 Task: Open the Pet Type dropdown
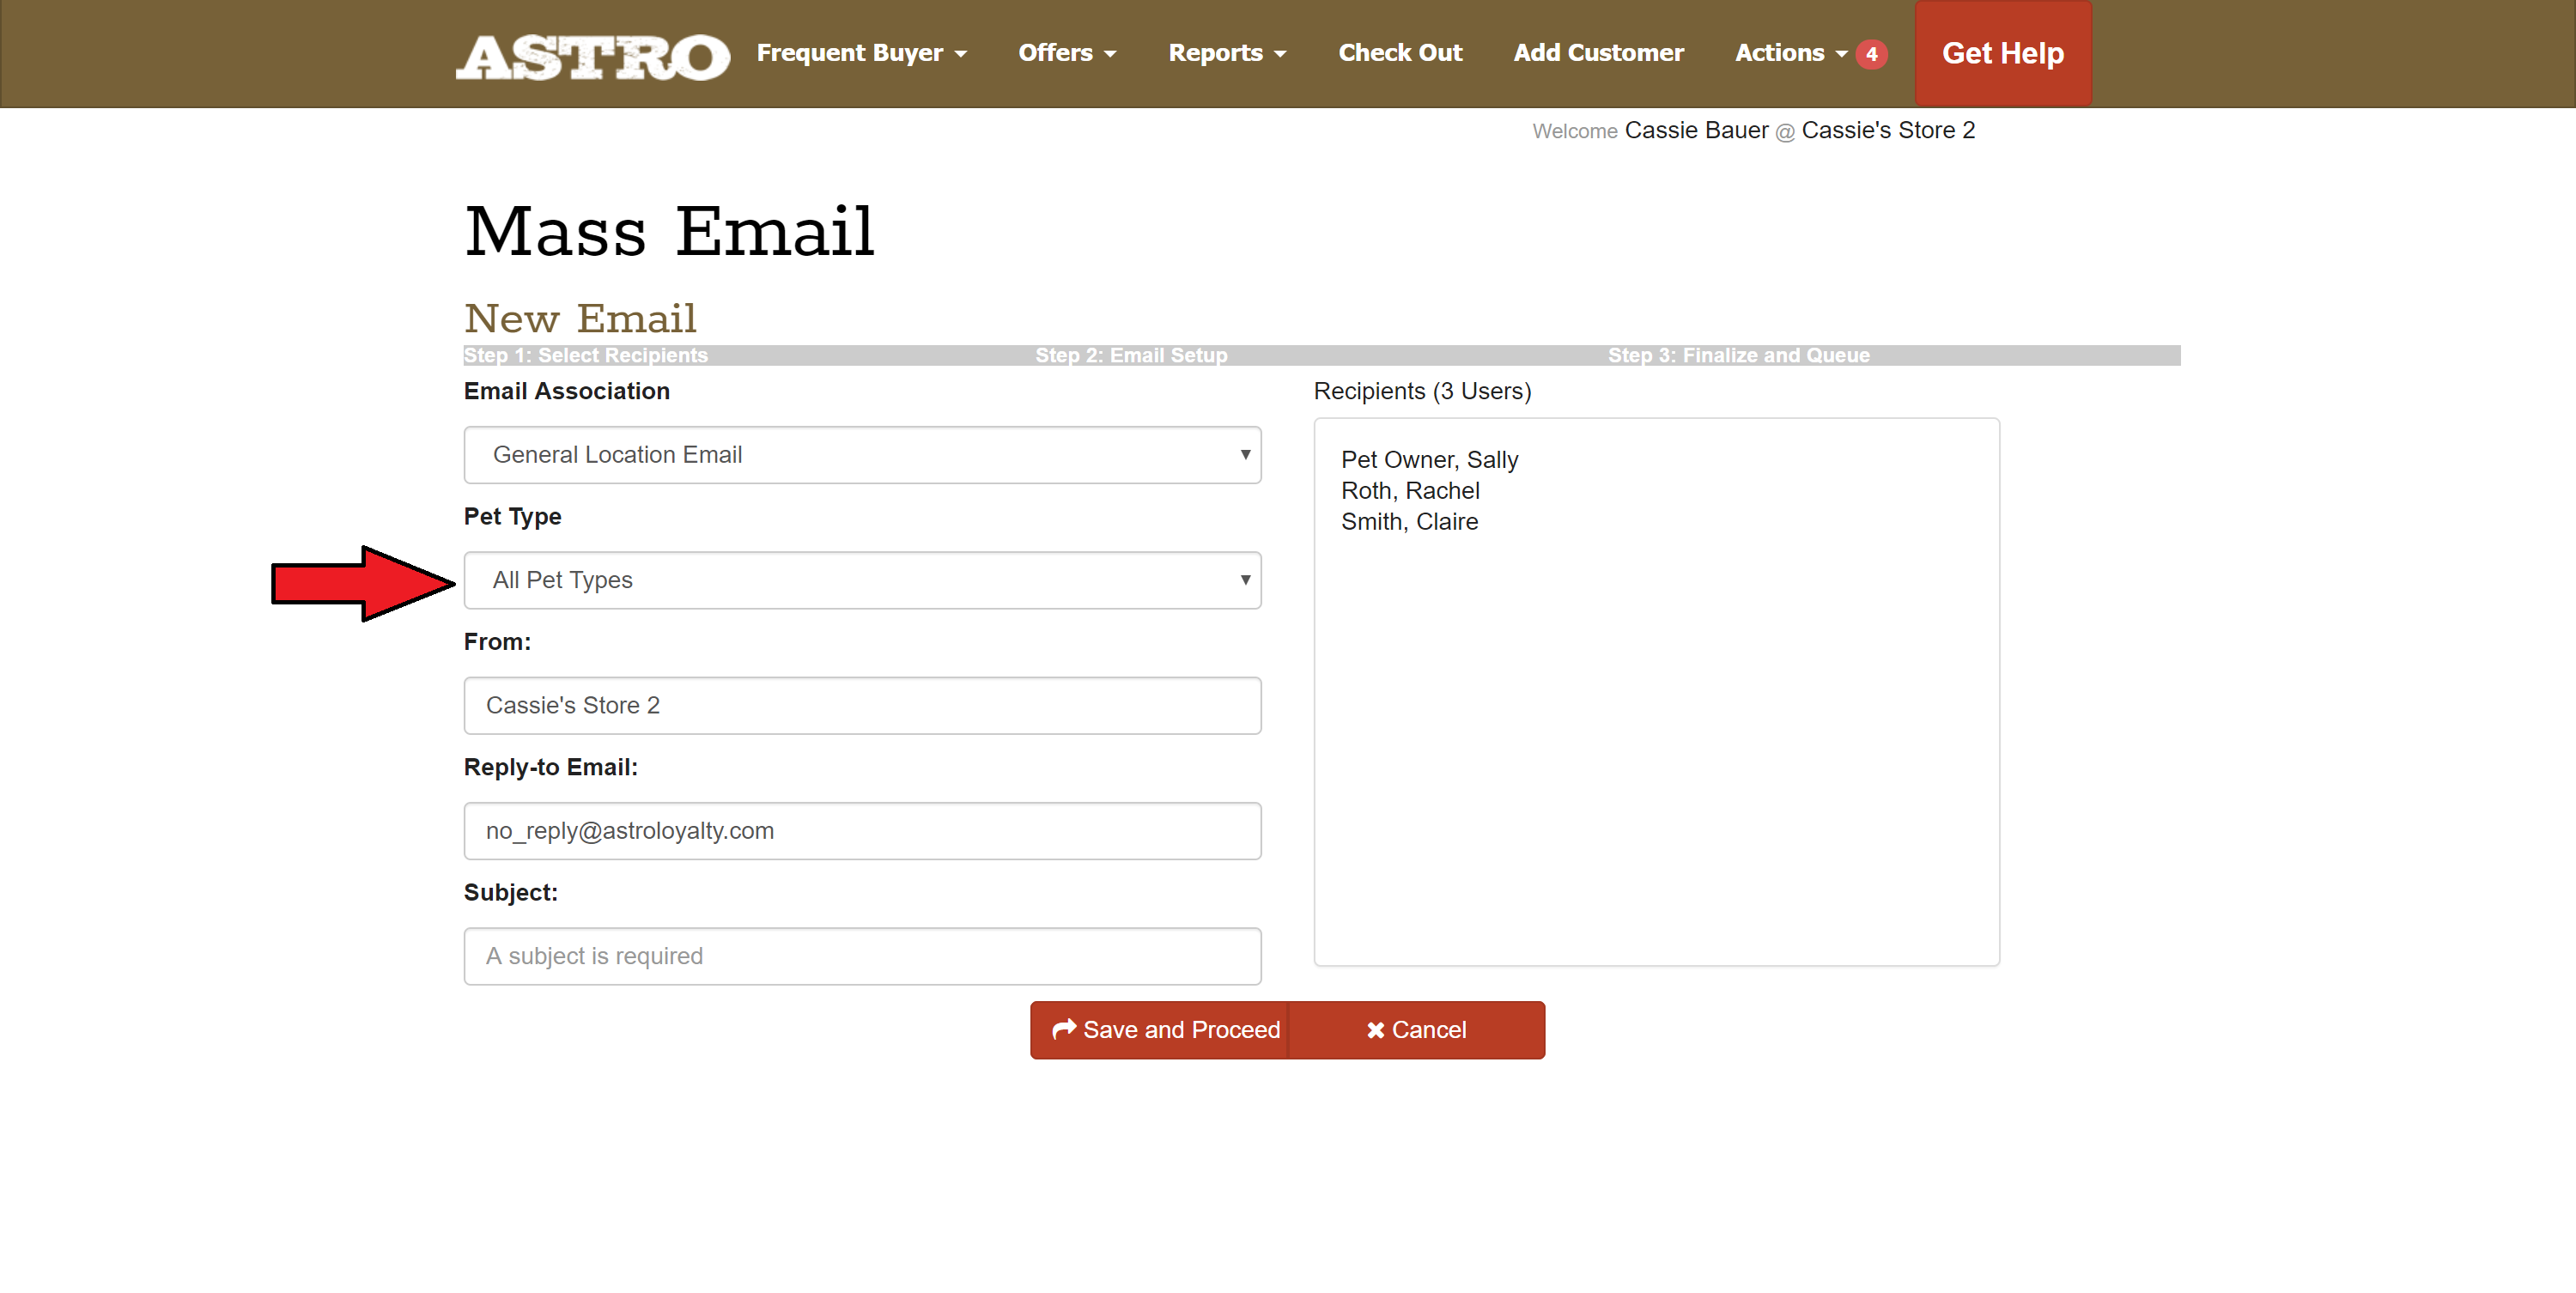[861, 580]
